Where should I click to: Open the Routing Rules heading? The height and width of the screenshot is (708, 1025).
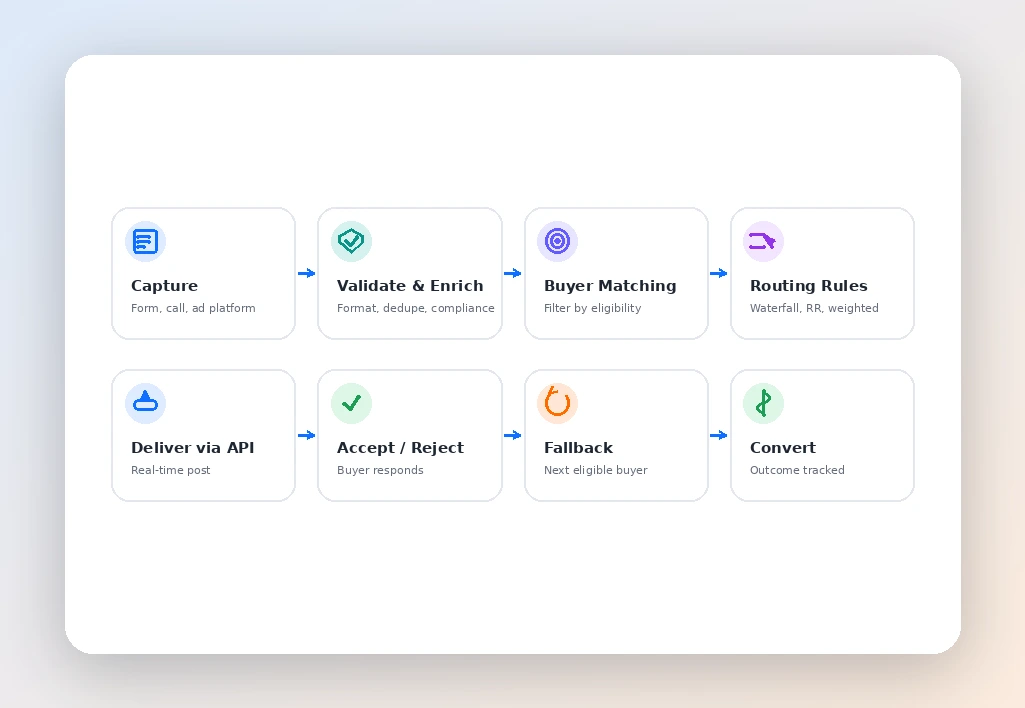[x=809, y=286]
